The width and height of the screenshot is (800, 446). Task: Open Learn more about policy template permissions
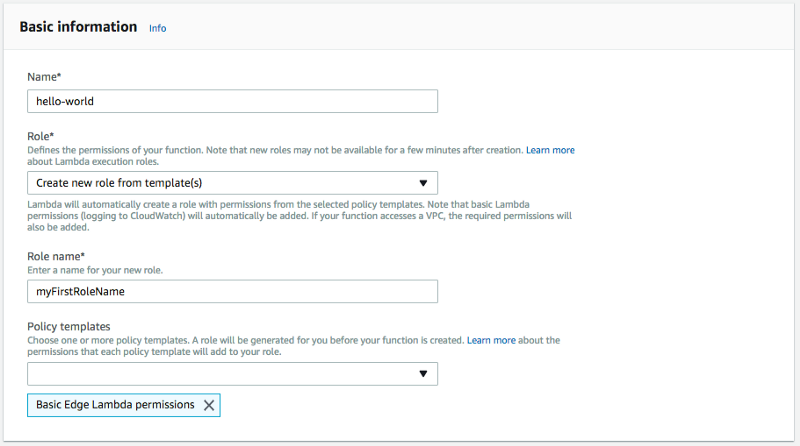pyautogui.click(x=491, y=340)
